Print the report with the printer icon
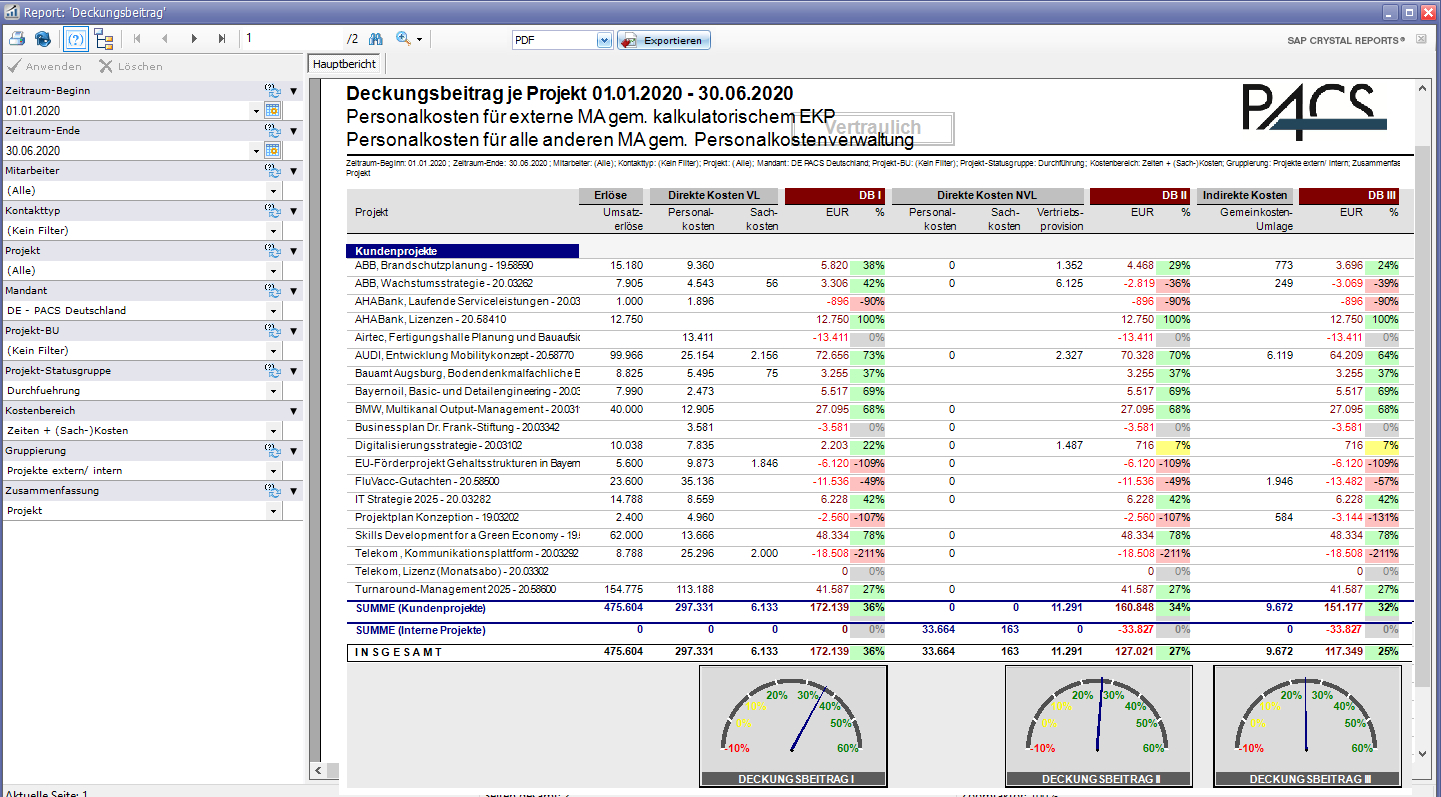The image size is (1441, 797). (17, 40)
